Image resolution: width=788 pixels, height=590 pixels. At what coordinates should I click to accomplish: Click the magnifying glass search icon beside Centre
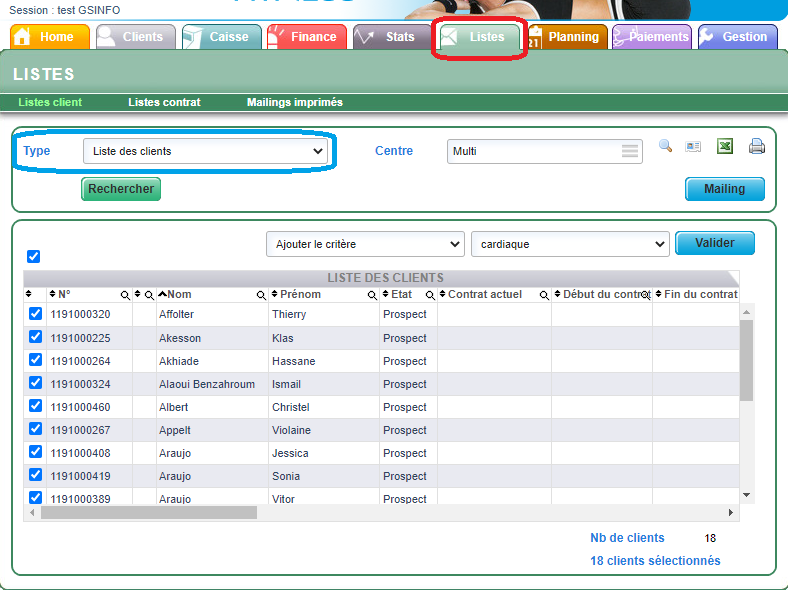pos(665,146)
